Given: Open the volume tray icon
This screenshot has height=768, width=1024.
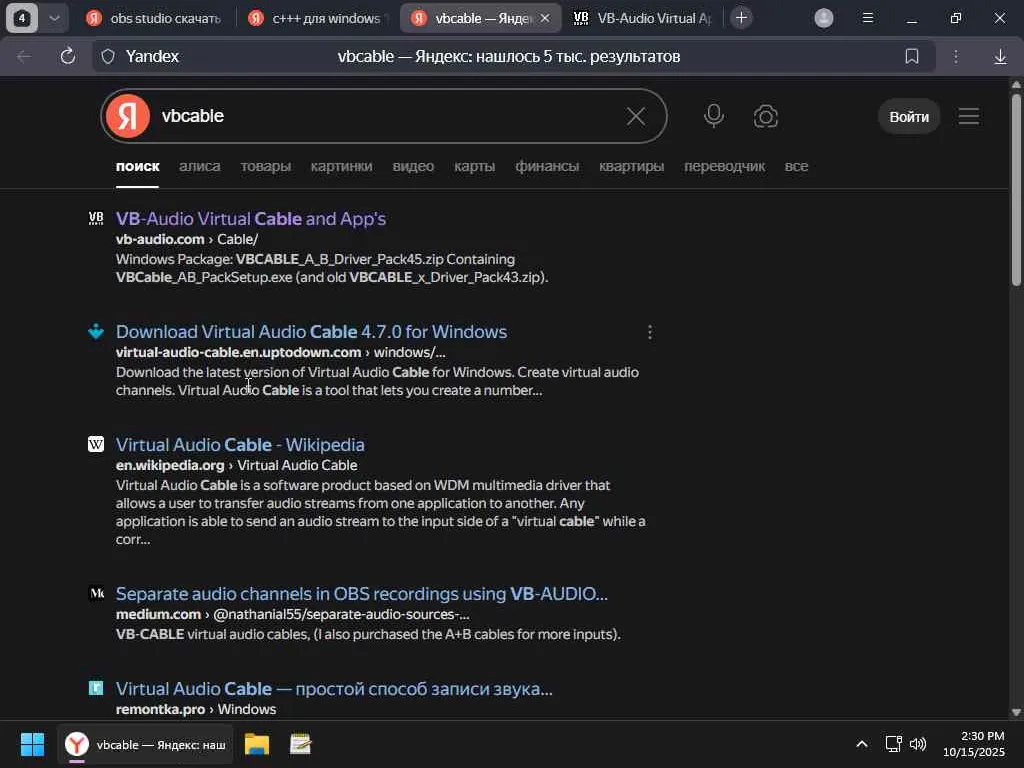Looking at the screenshot, I should 918,744.
